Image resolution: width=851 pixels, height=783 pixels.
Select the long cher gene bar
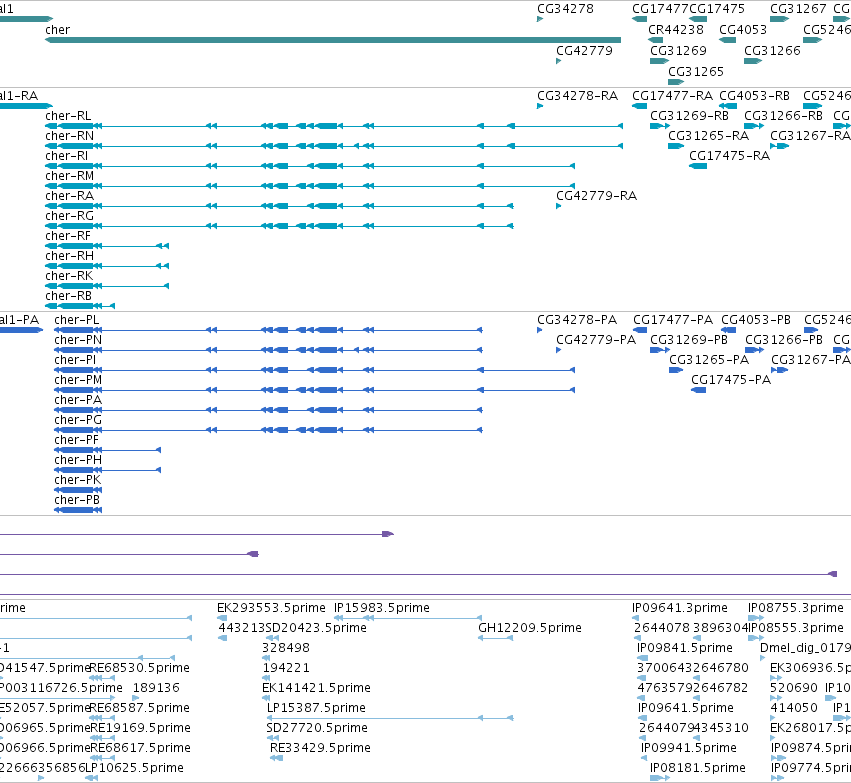click(333, 40)
